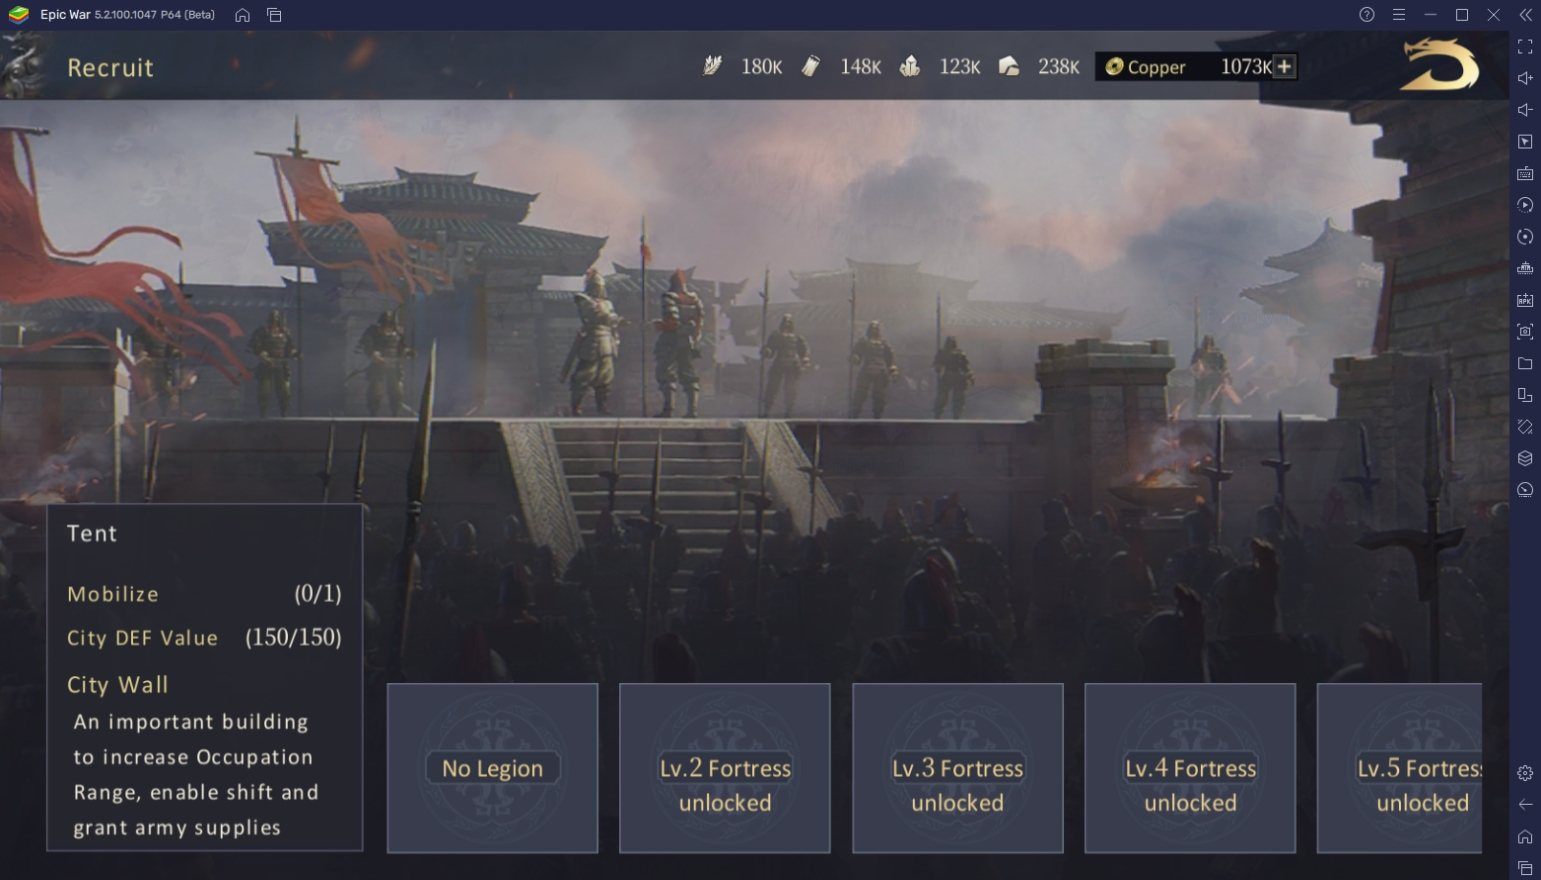Click the 238K stone amount
Image resolution: width=1541 pixels, height=880 pixels.
coord(1058,67)
